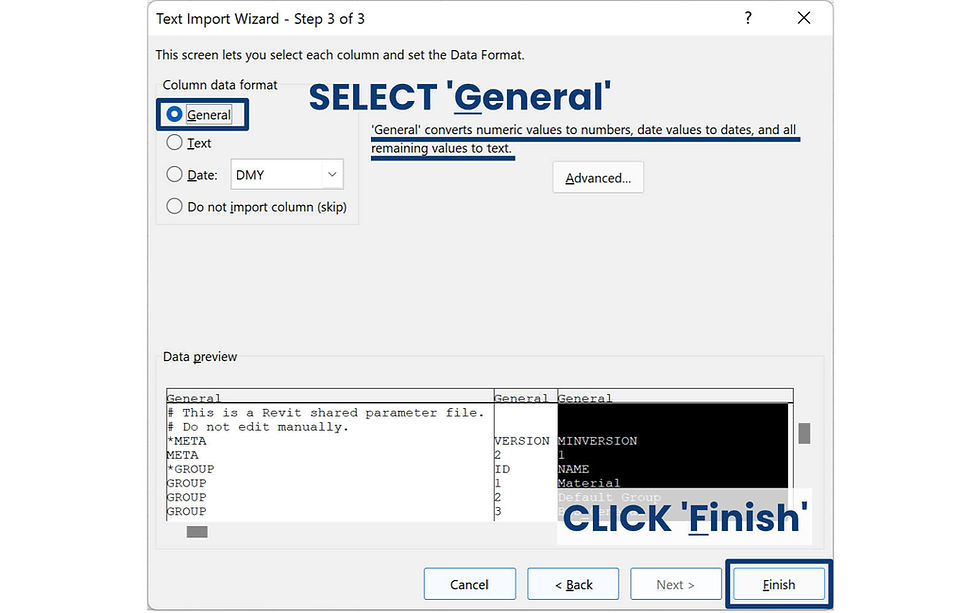Go back with the Back button
The width and height of the screenshot is (980, 613).
[573, 584]
